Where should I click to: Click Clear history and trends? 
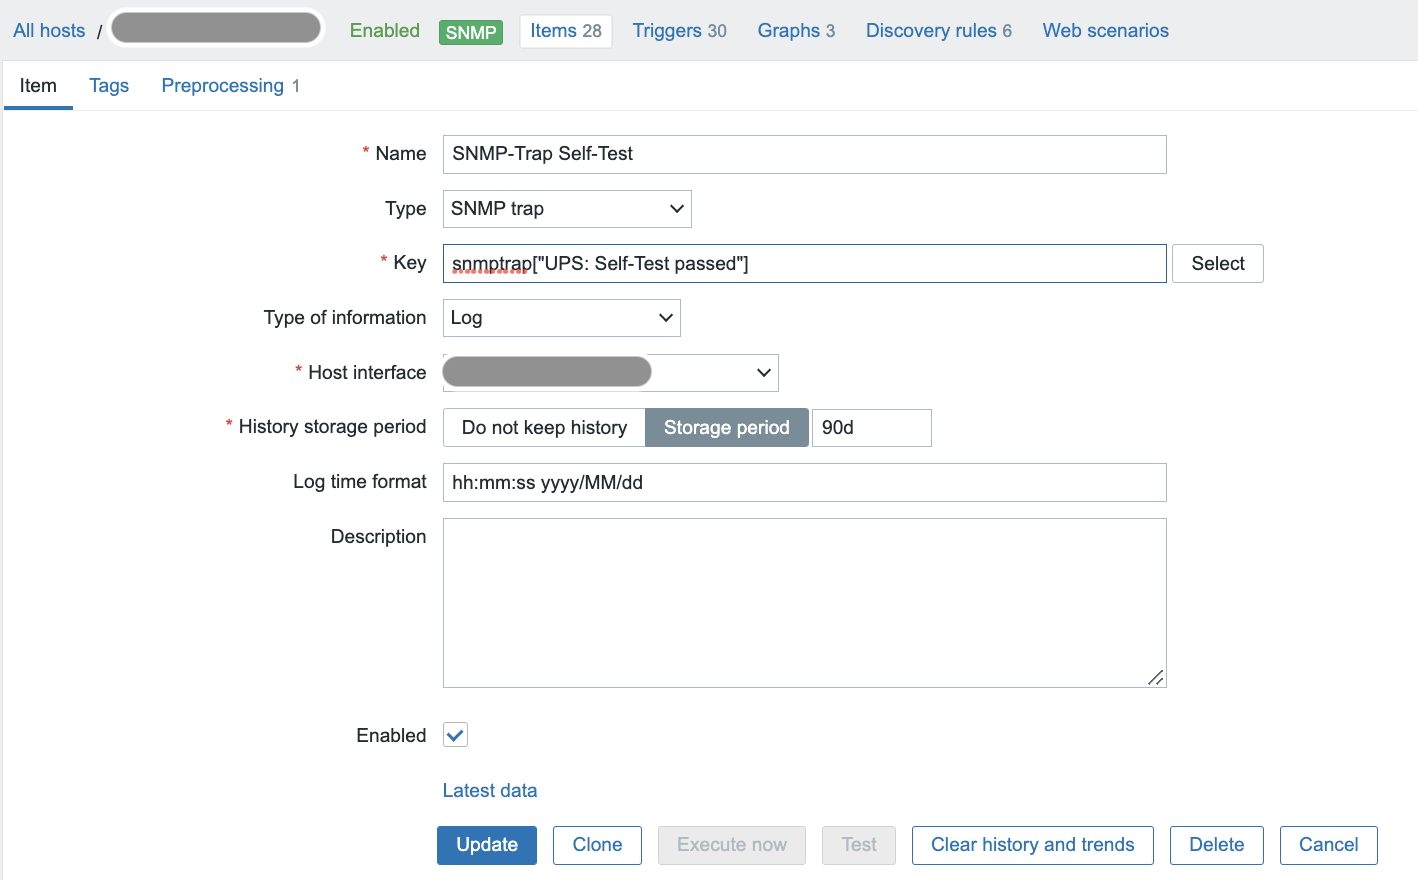[1032, 845]
